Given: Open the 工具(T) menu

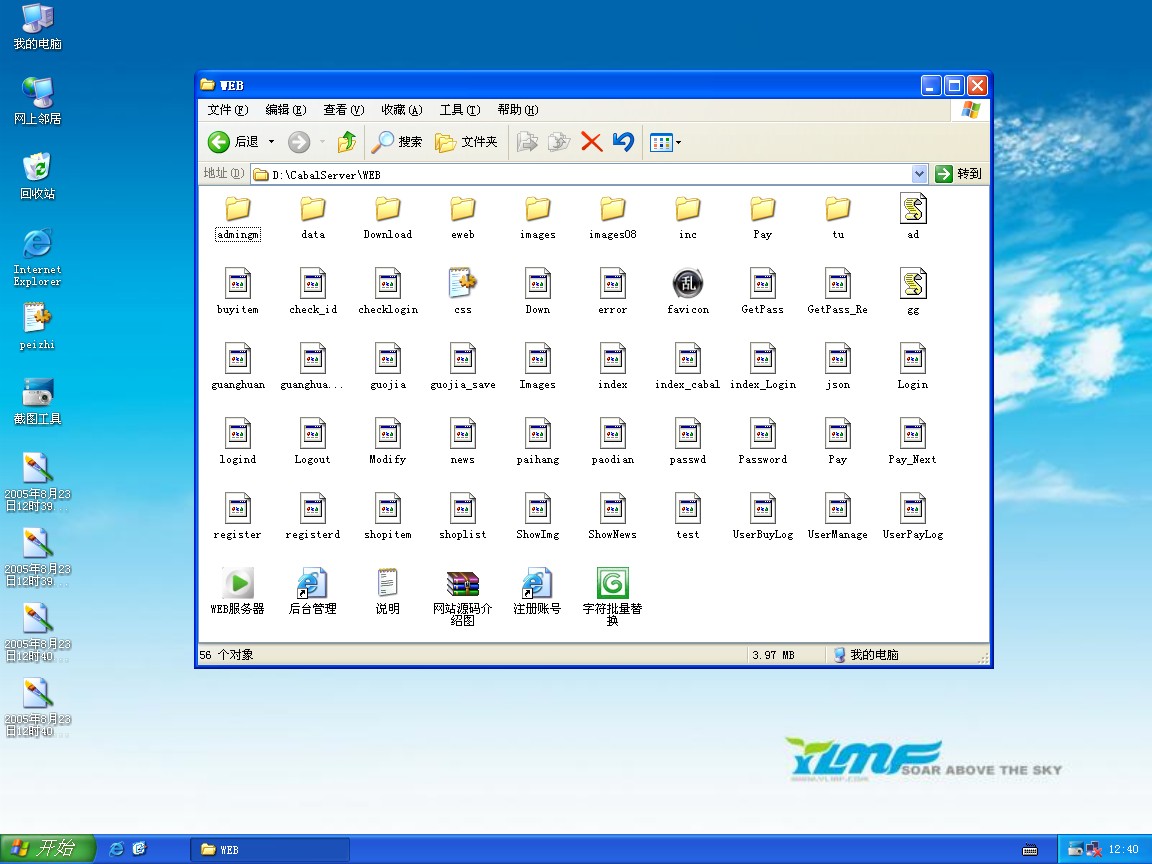Looking at the screenshot, I should click(459, 110).
